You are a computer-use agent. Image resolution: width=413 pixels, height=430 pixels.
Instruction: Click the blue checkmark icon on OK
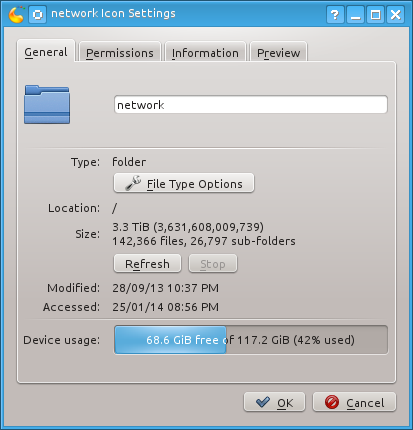pyautogui.click(x=263, y=402)
